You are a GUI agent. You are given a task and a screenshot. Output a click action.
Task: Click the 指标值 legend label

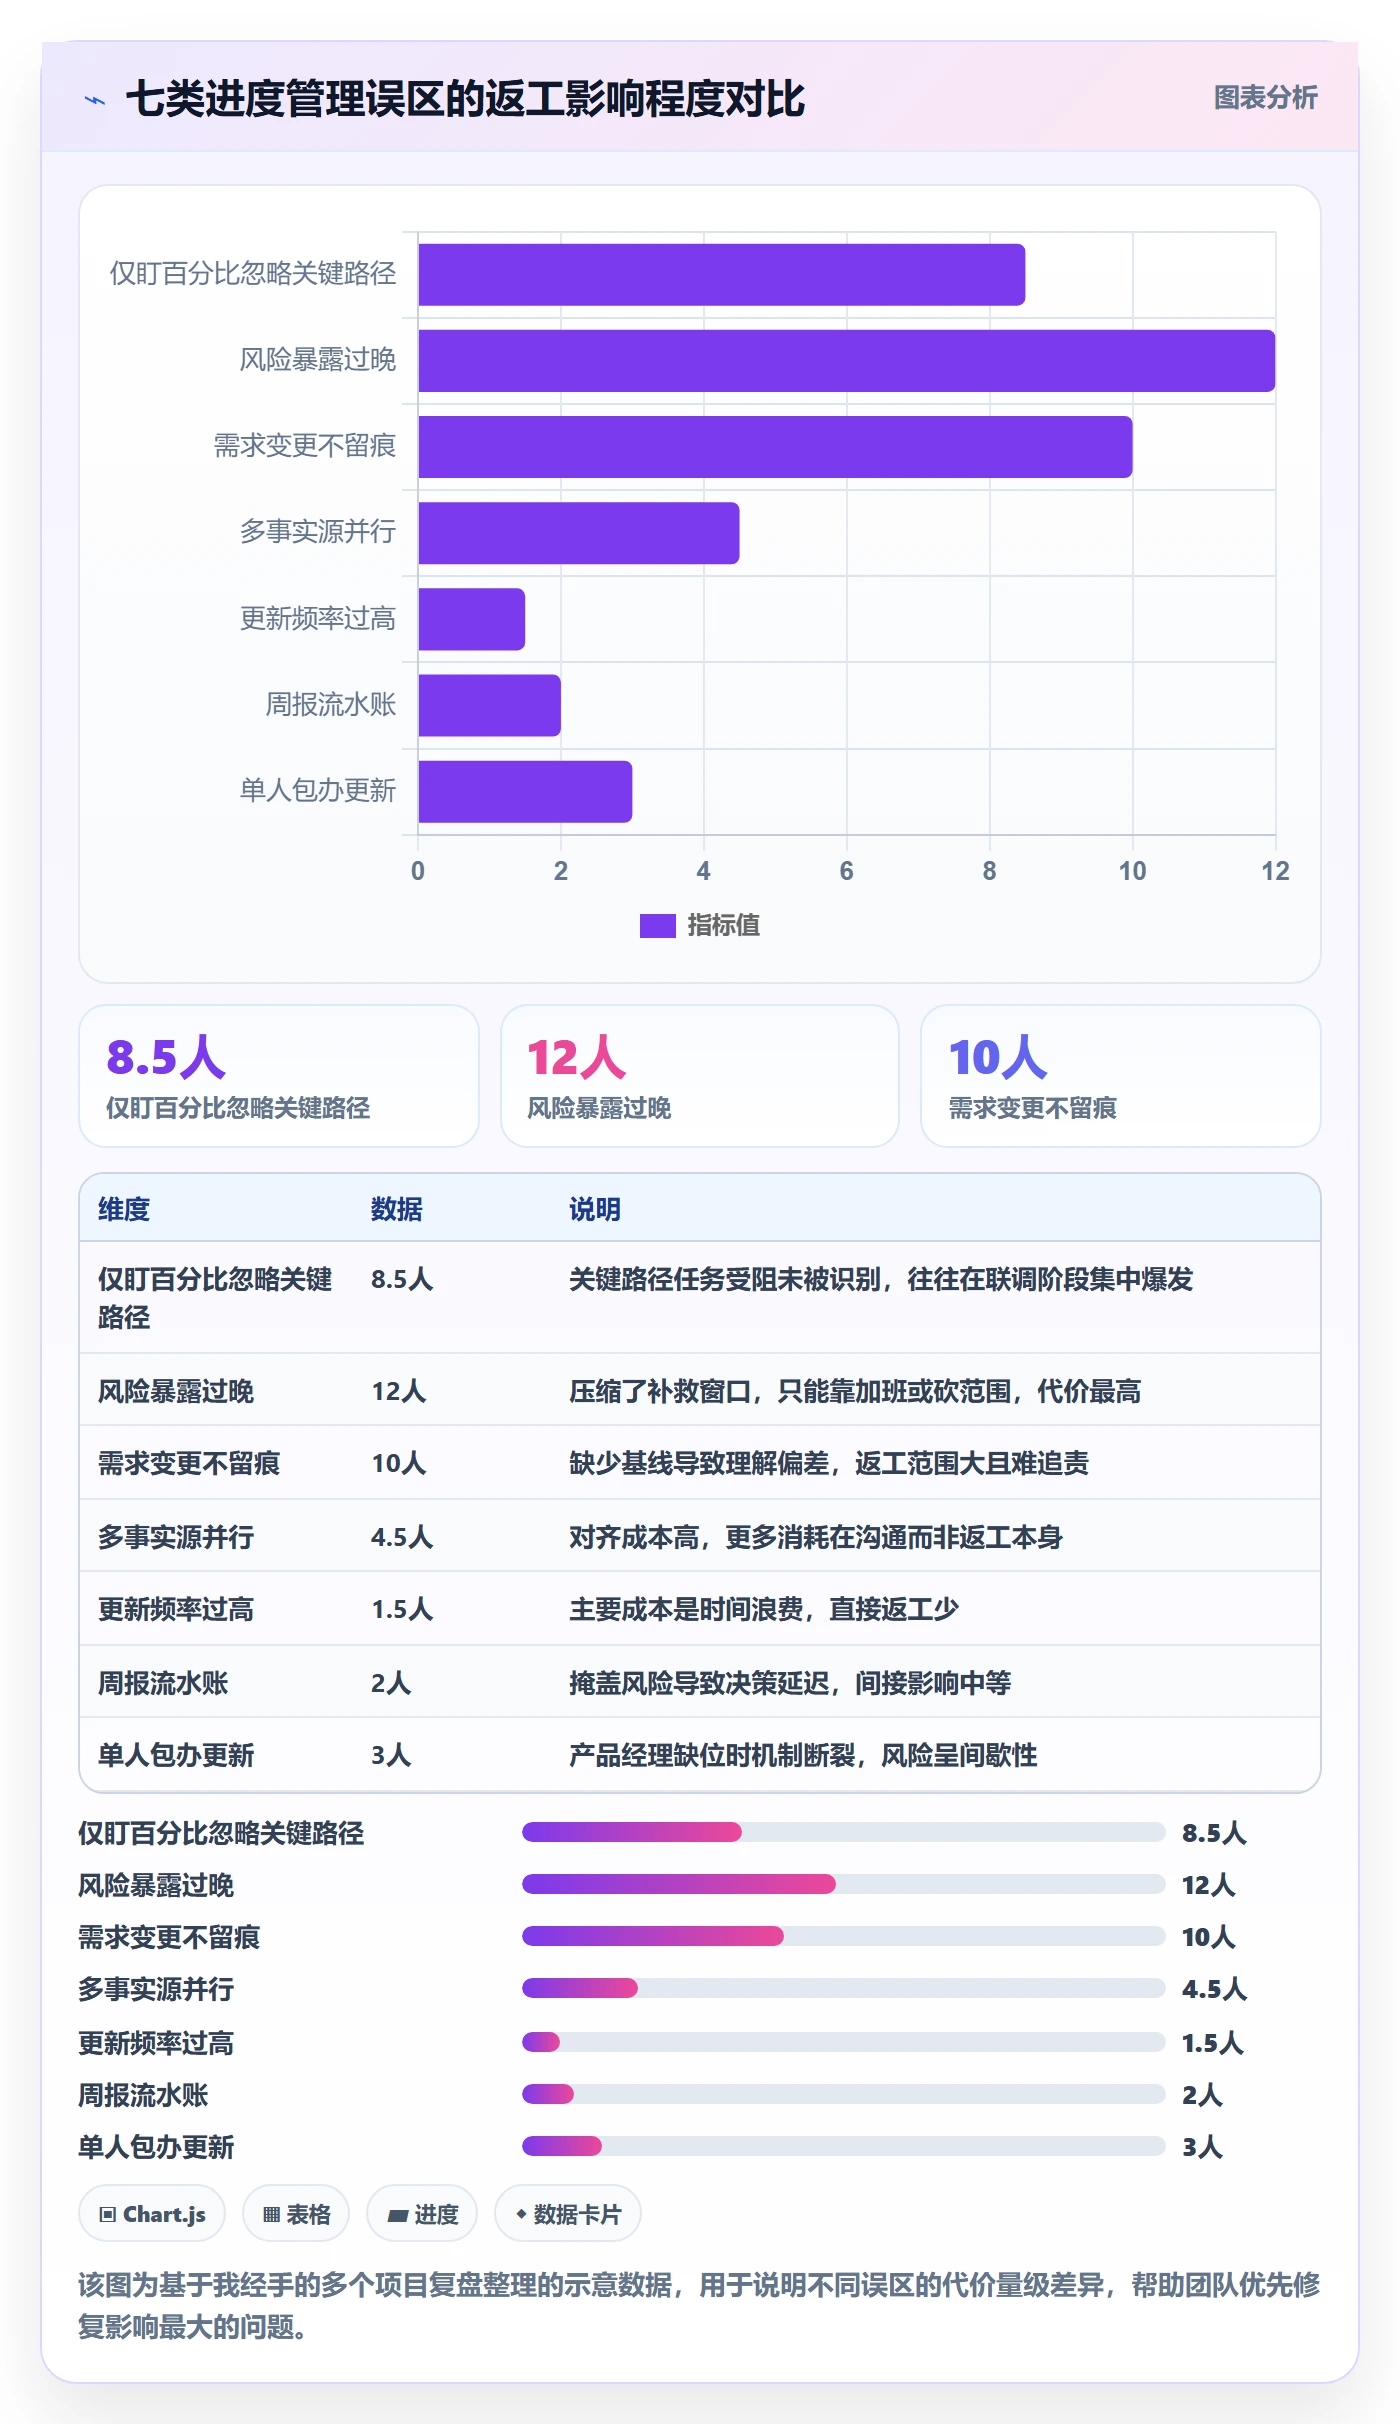pos(723,926)
